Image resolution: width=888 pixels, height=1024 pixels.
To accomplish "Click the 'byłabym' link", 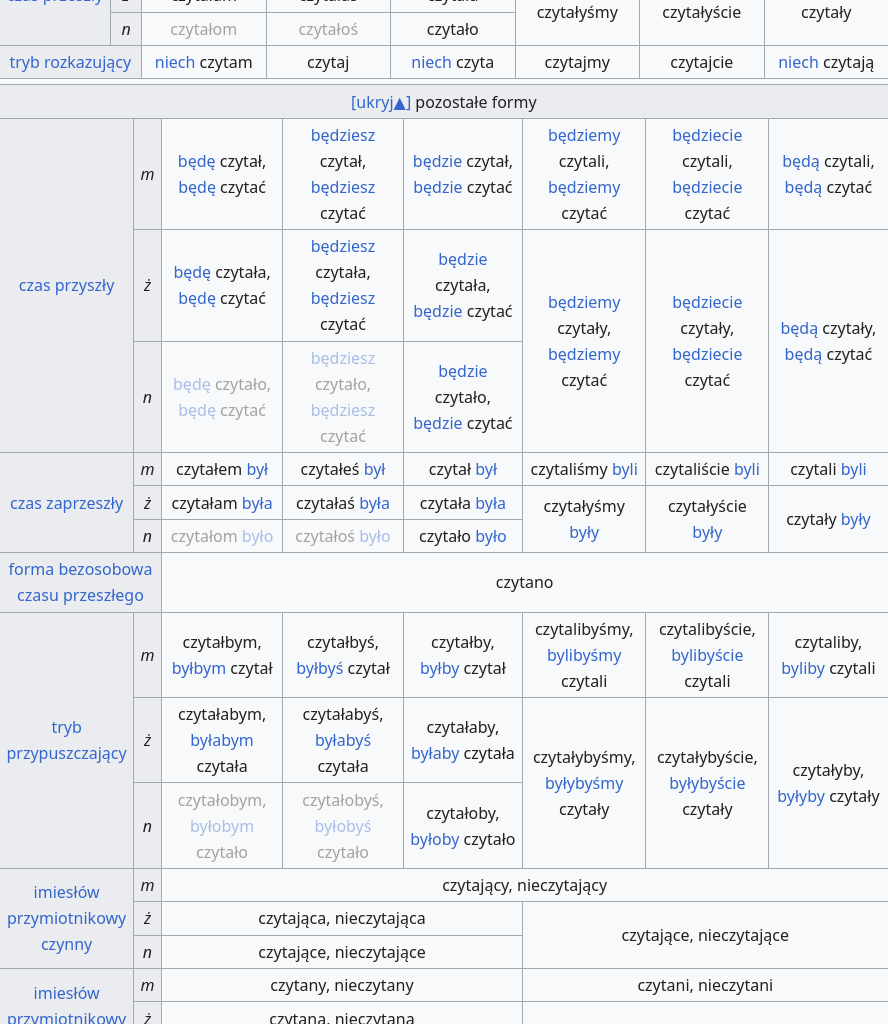I will click(x=222, y=740).
